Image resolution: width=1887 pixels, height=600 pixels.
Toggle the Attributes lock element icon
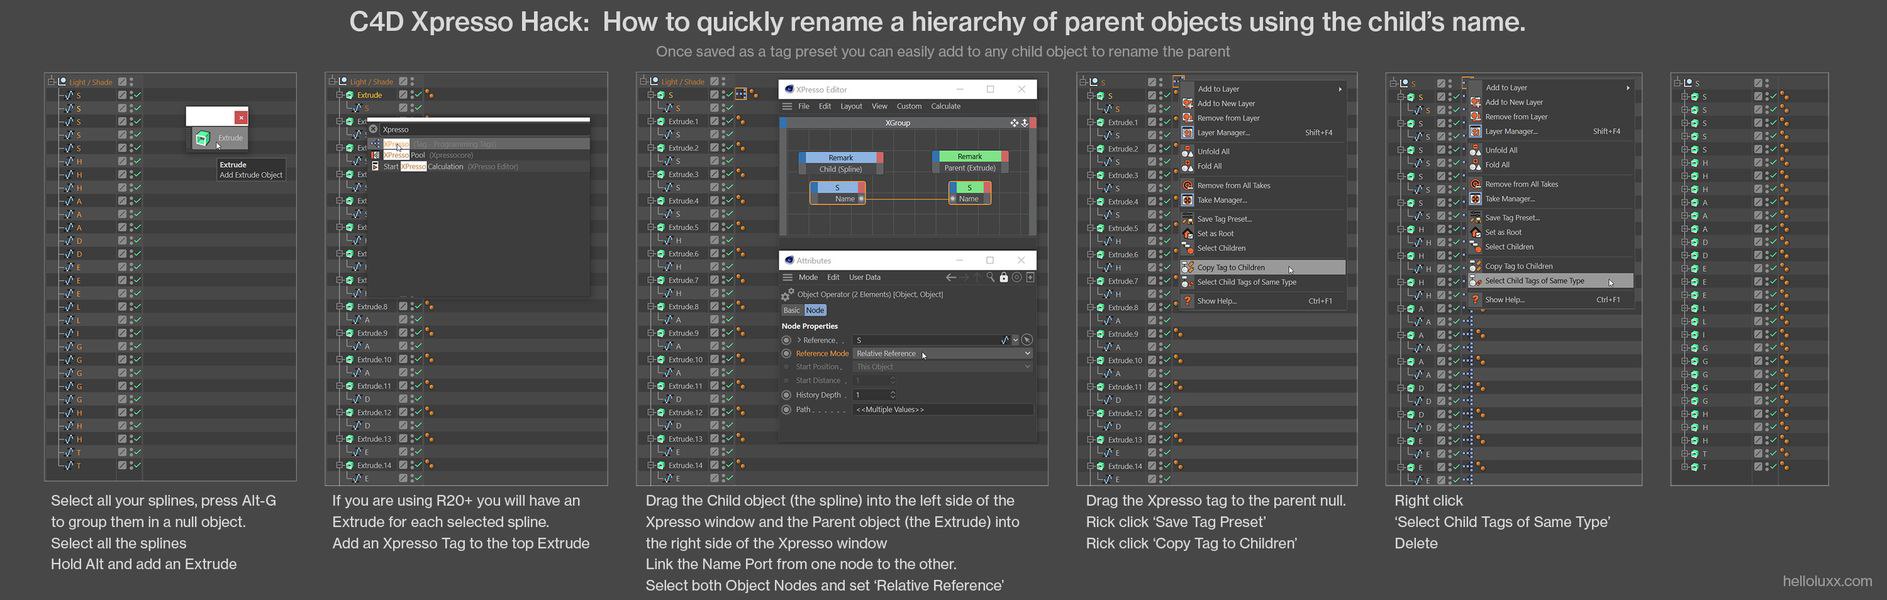(1003, 277)
